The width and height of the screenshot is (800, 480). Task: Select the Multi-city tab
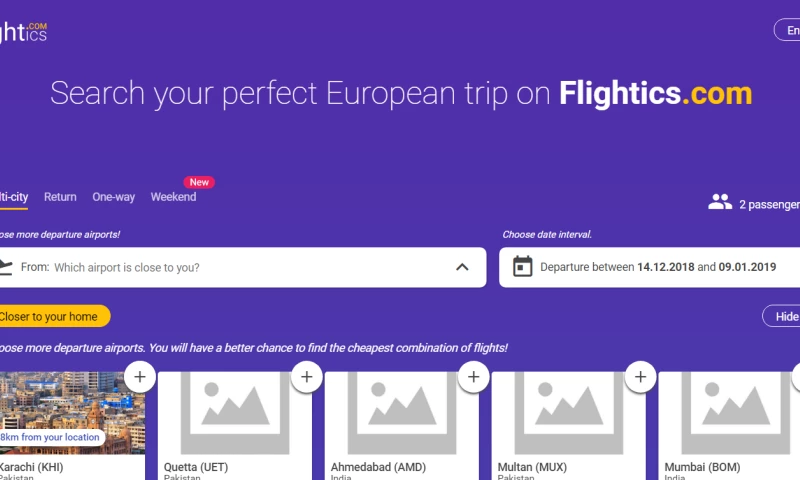click(x=13, y=197)
